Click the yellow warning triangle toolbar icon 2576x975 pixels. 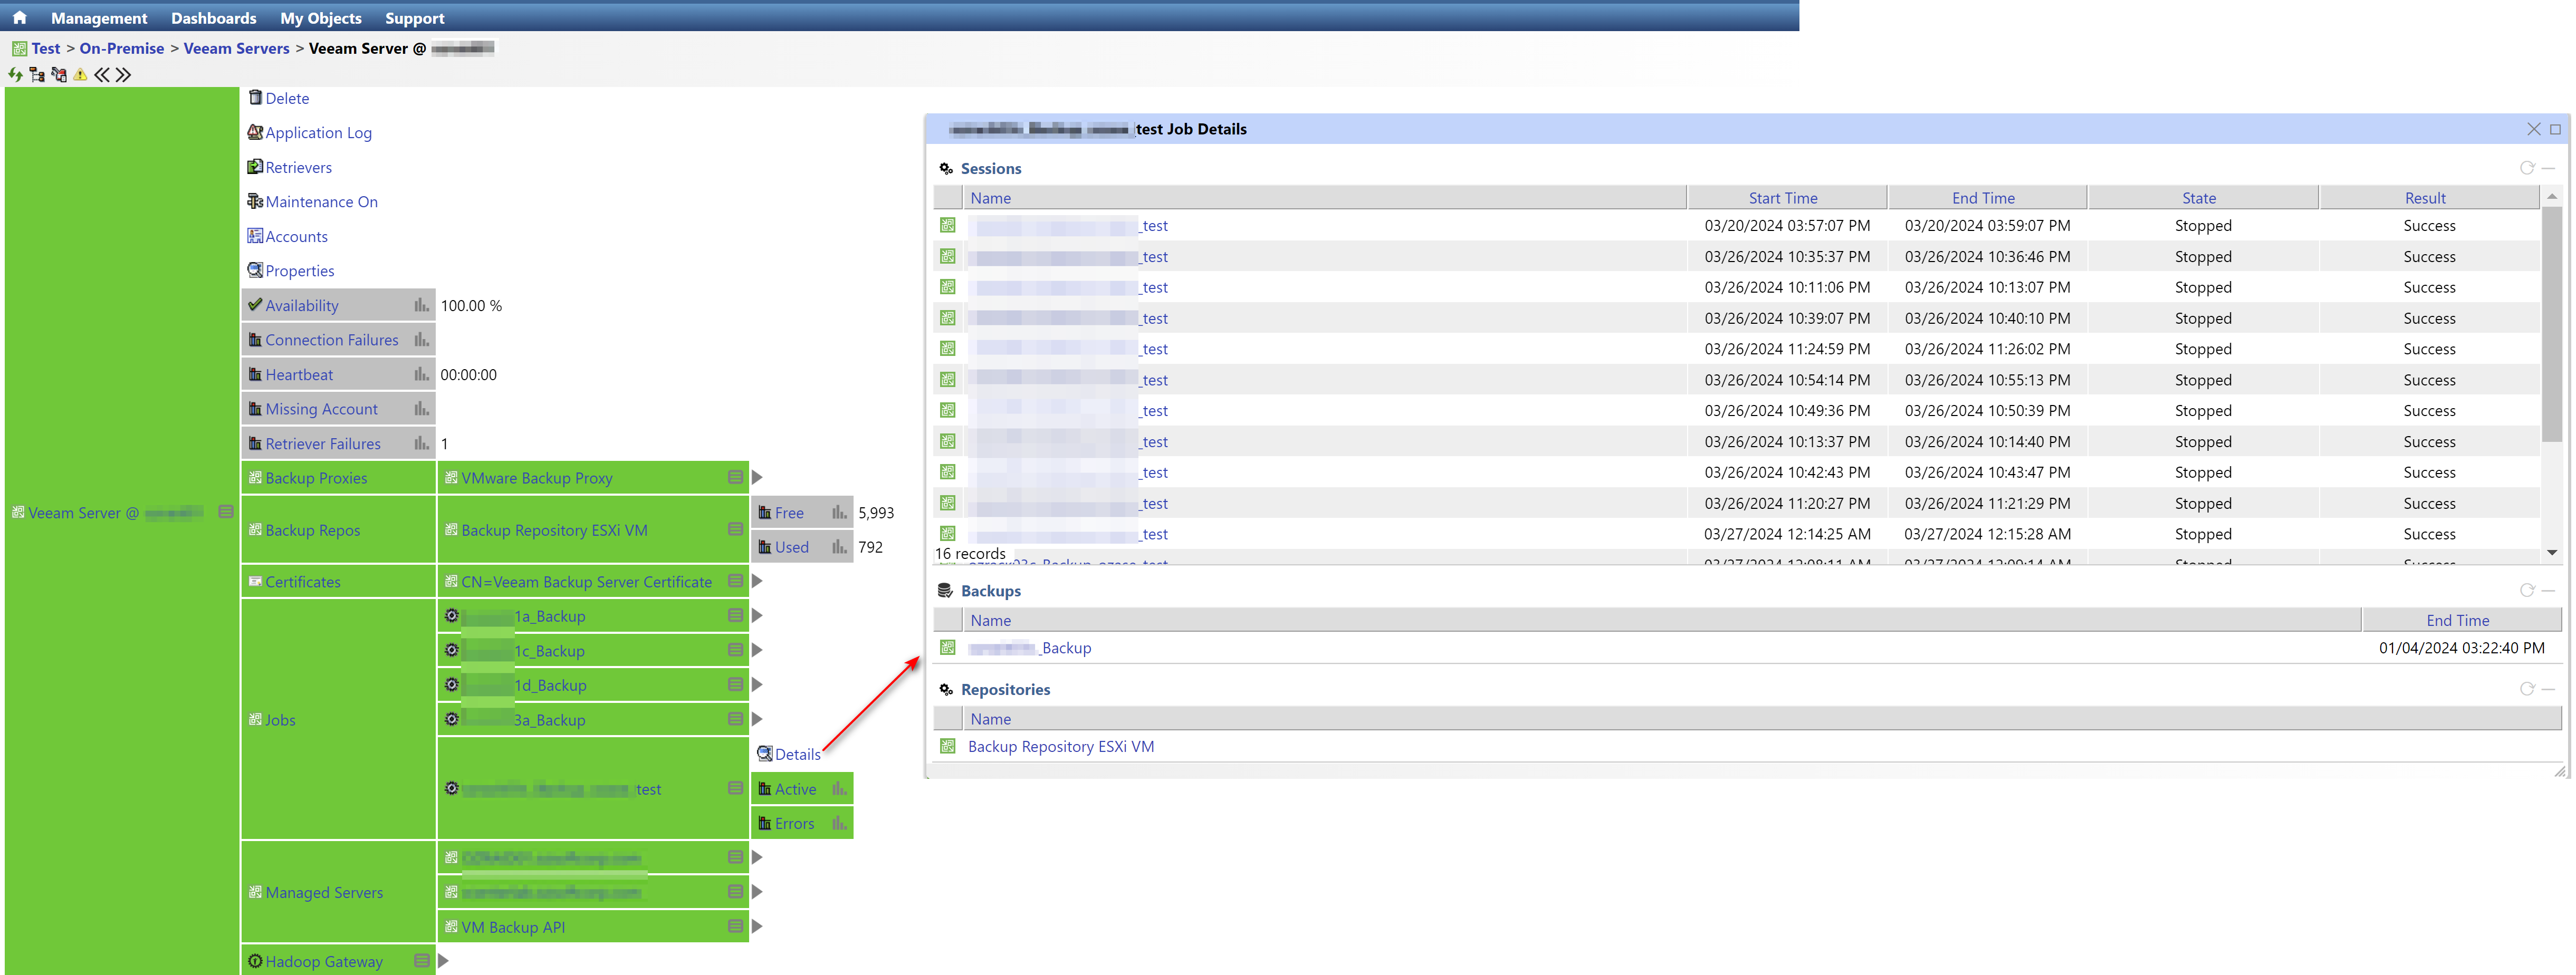pos(80,74)
